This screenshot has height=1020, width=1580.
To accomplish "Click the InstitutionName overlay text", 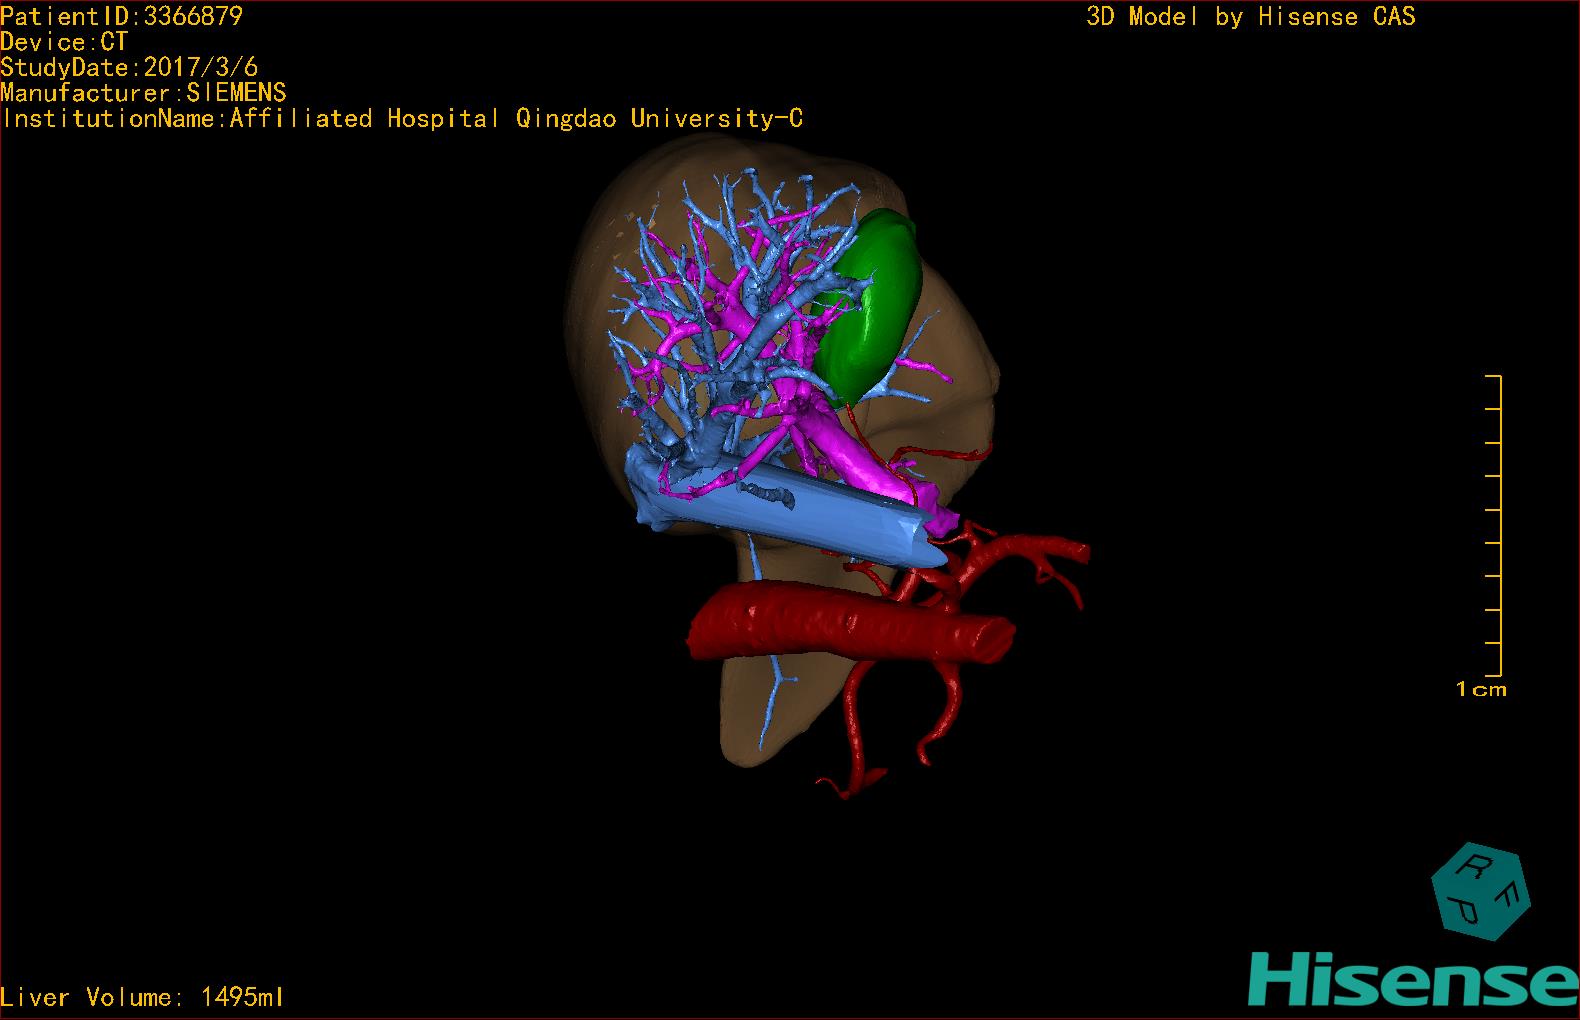I will pos(402,119).
